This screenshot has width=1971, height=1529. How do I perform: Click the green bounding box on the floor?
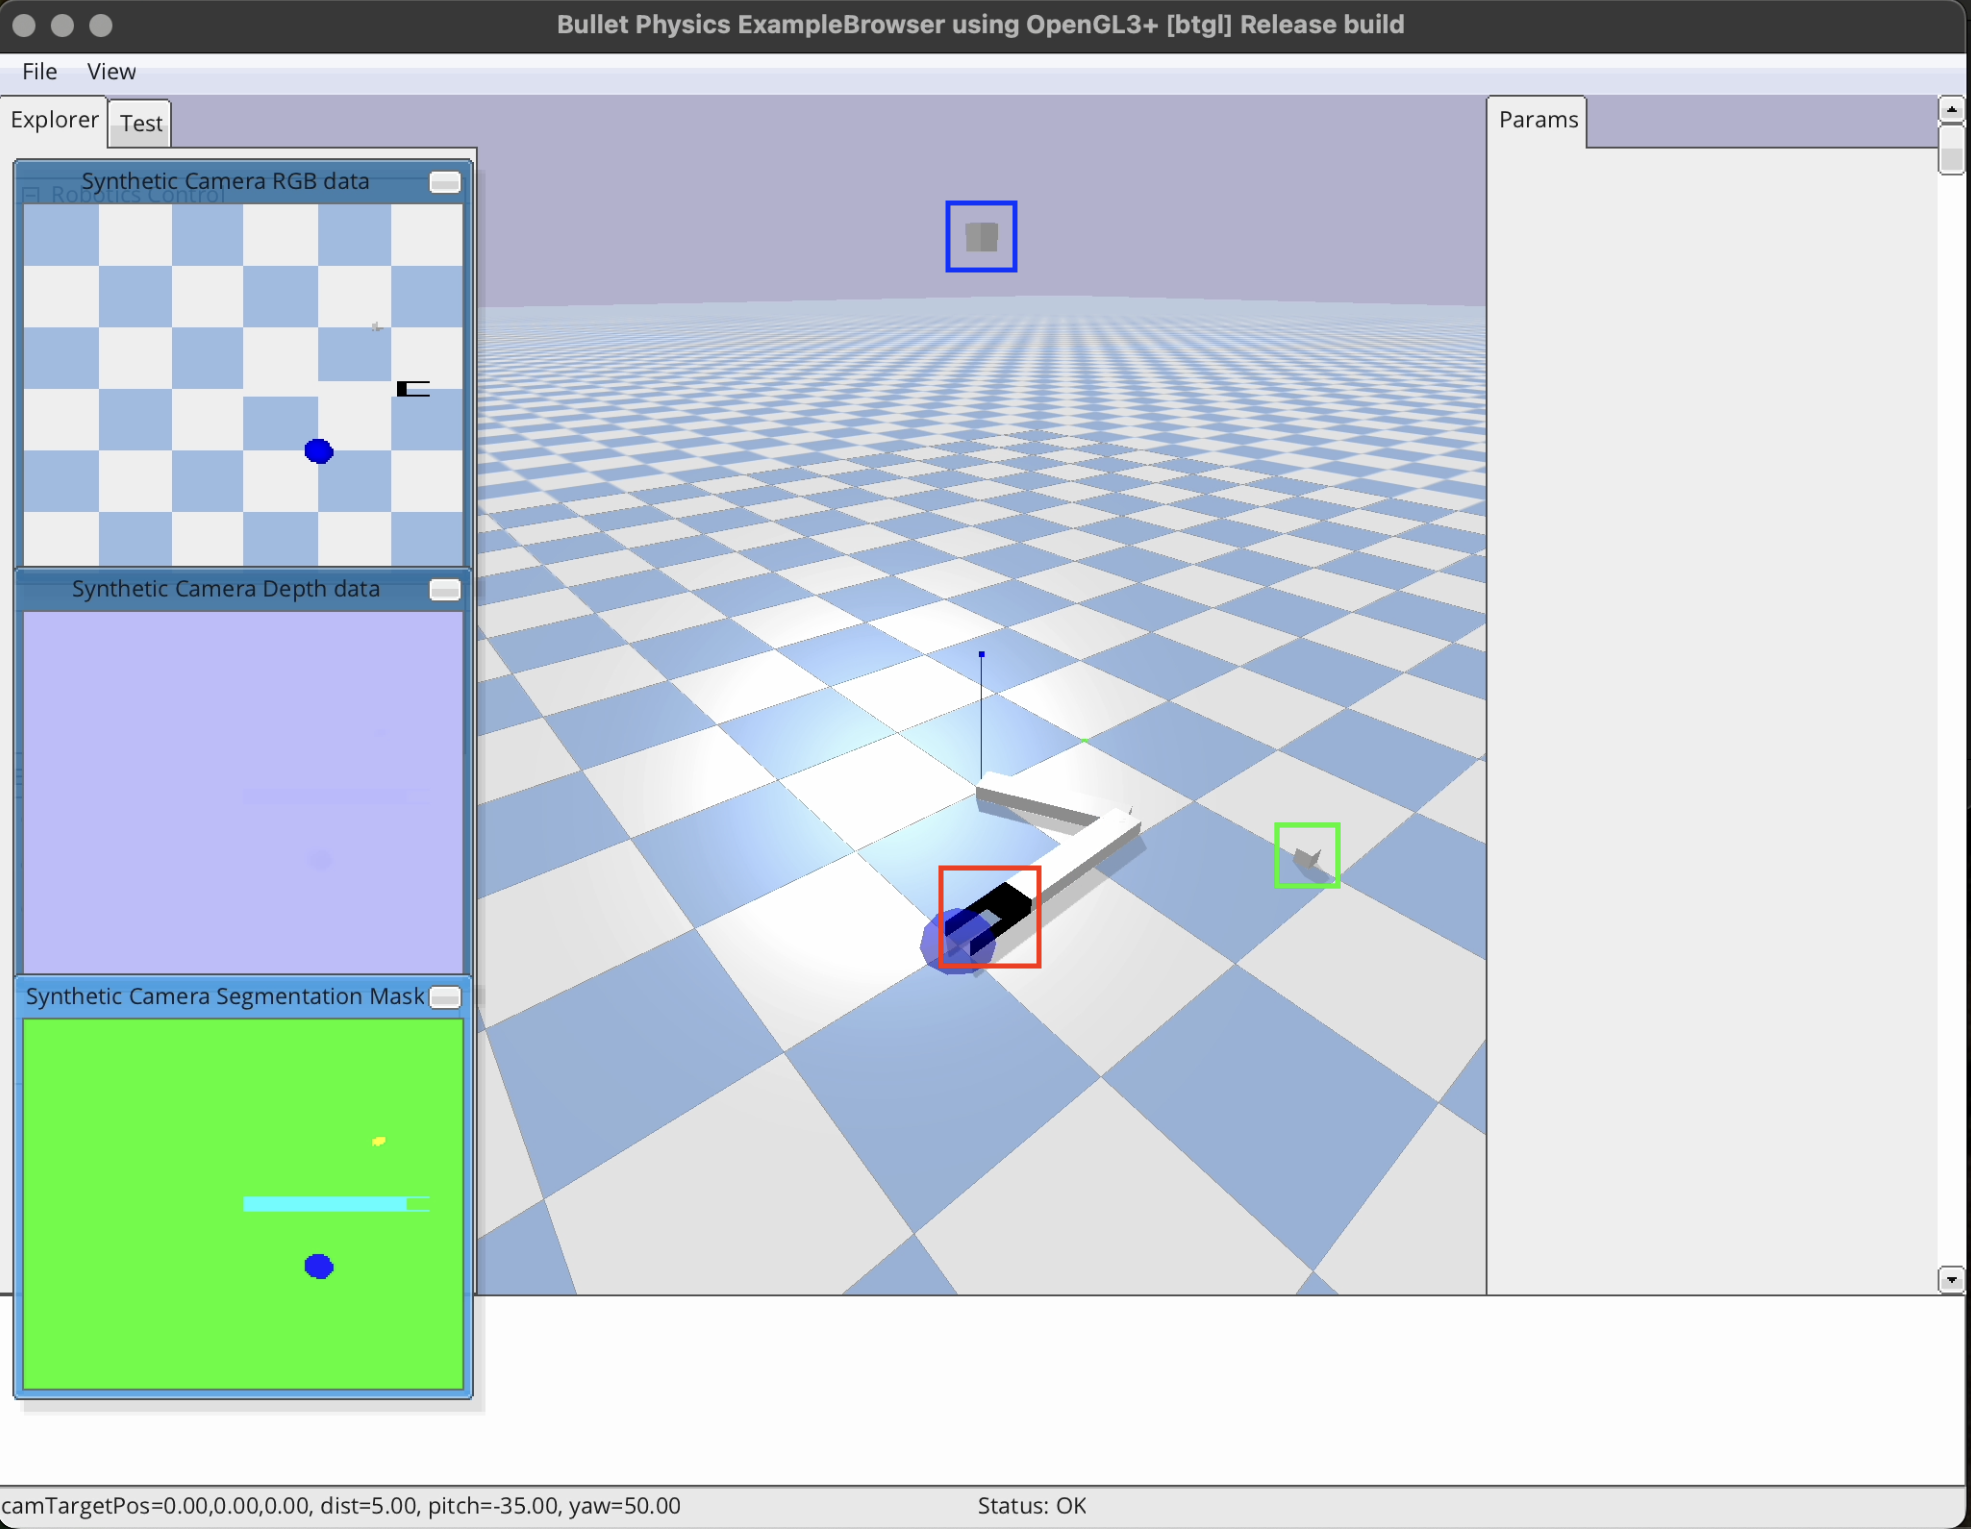point(1306,855)
